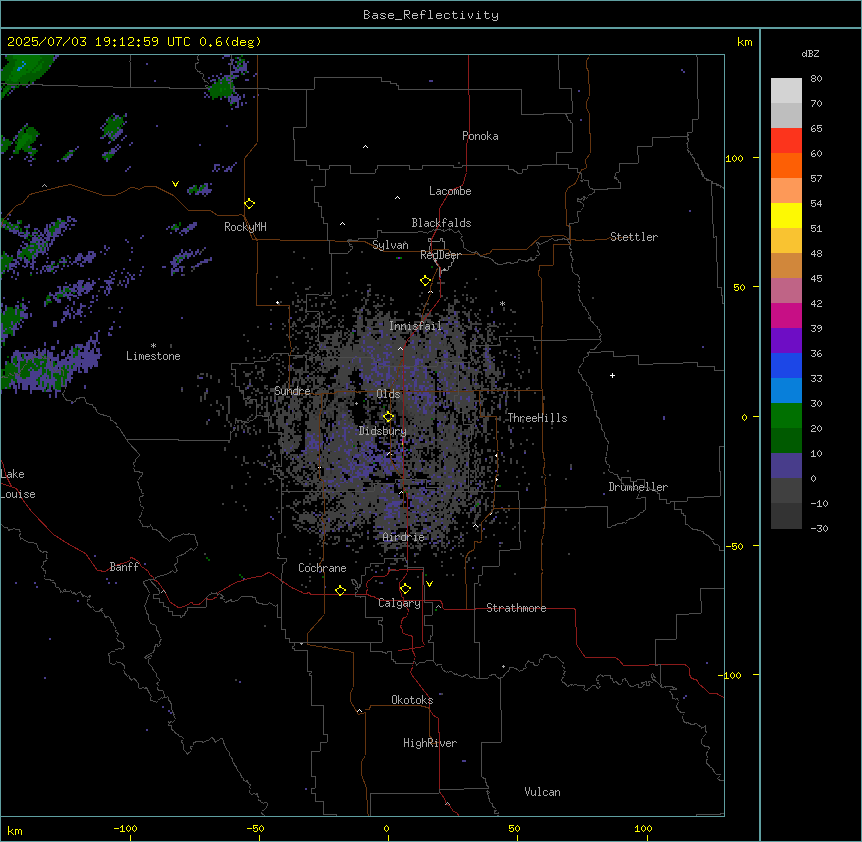
Task: Click the Cochrane town label
Action: 322,568
